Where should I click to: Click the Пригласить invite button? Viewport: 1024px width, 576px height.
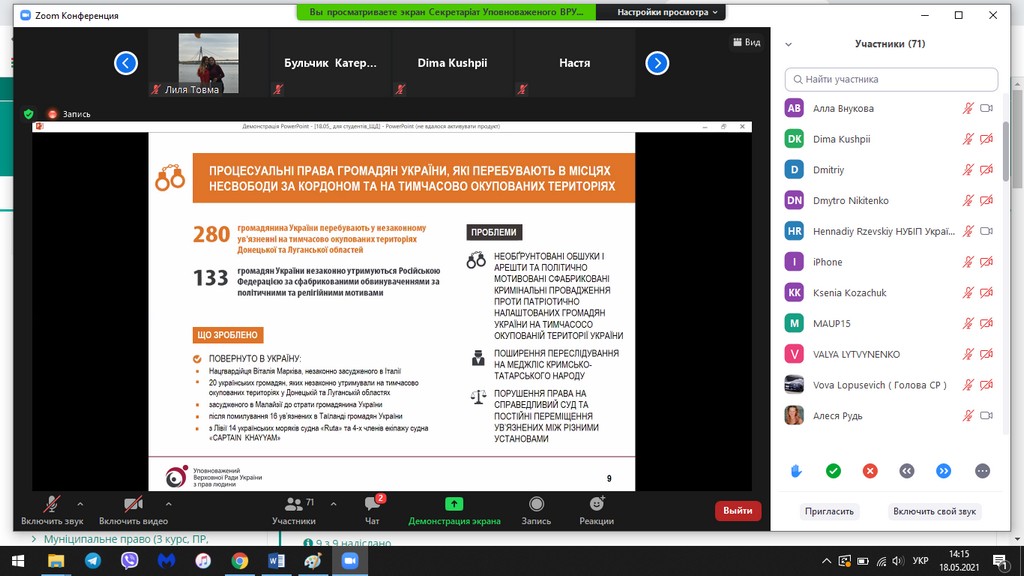[x=830, y=511]
